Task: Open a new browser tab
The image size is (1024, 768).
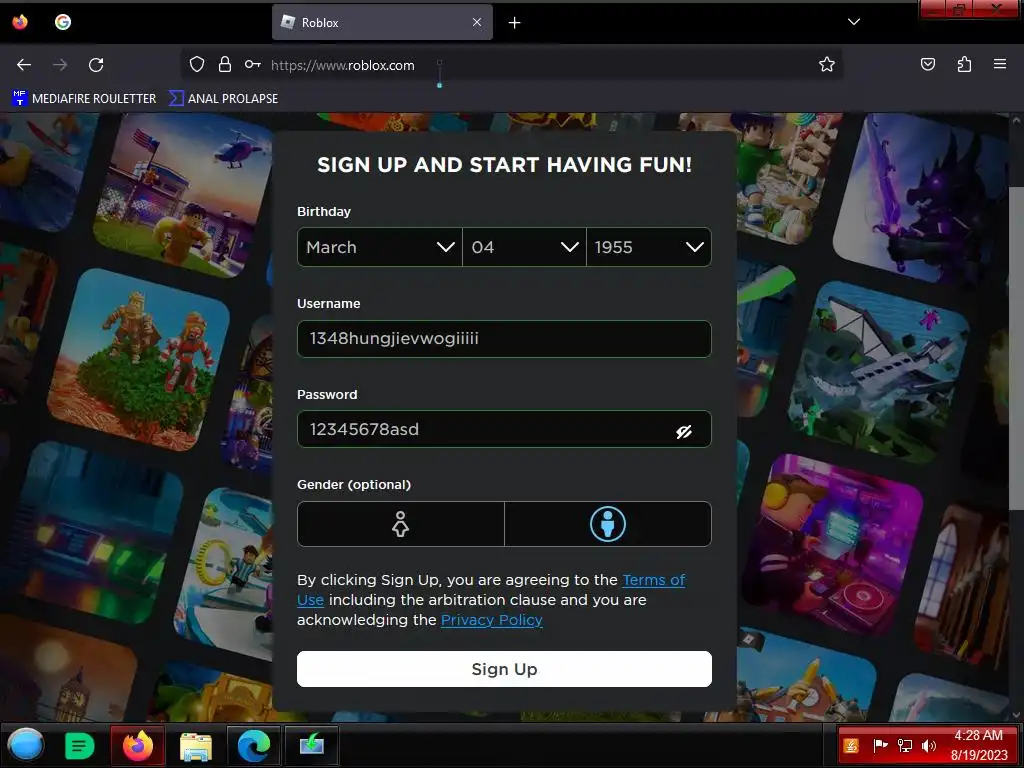Action: 515,23
